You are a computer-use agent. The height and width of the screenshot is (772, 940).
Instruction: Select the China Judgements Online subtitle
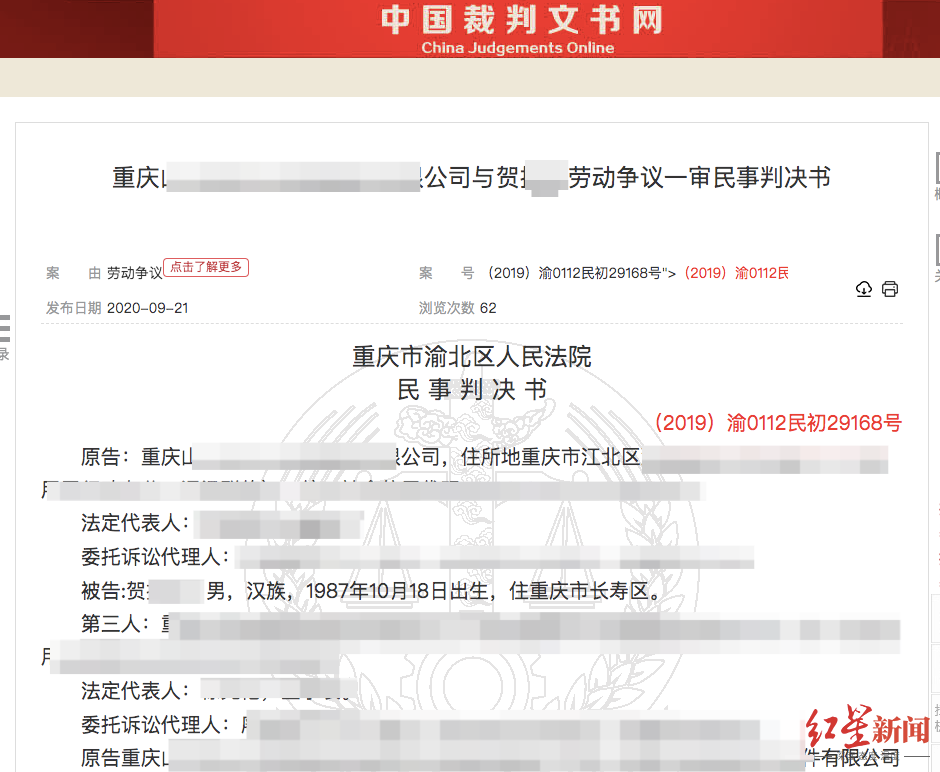click(x=517, y=48)
